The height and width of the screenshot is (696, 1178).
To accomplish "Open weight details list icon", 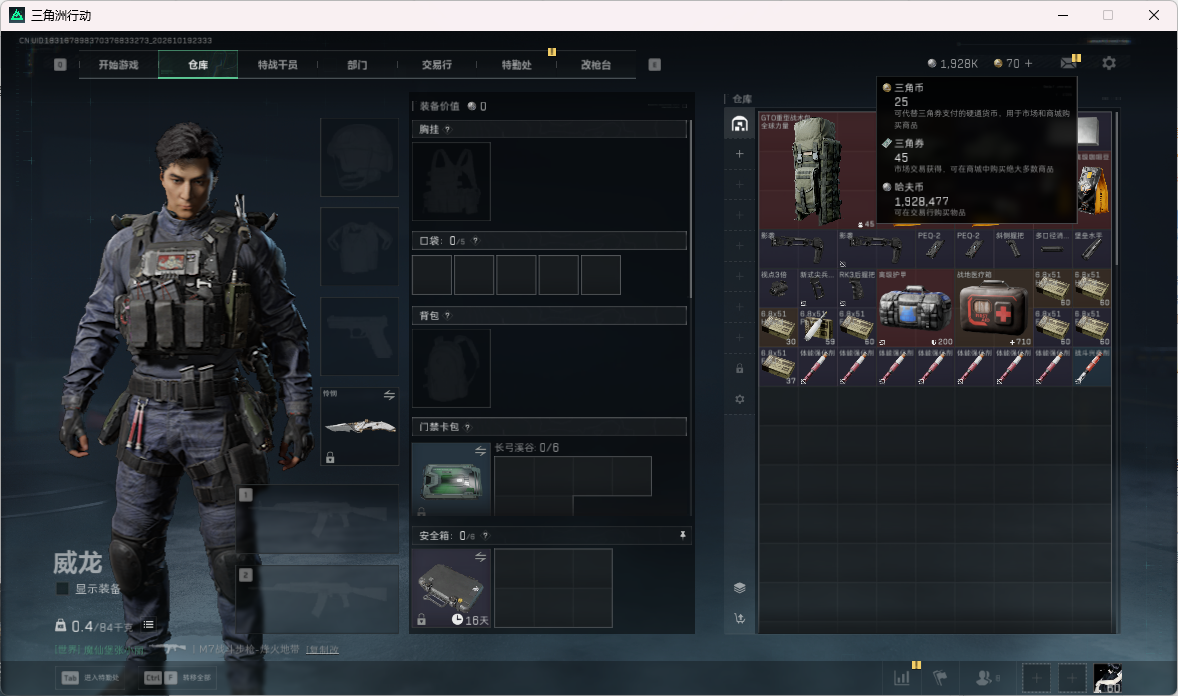I will (149, 625).
